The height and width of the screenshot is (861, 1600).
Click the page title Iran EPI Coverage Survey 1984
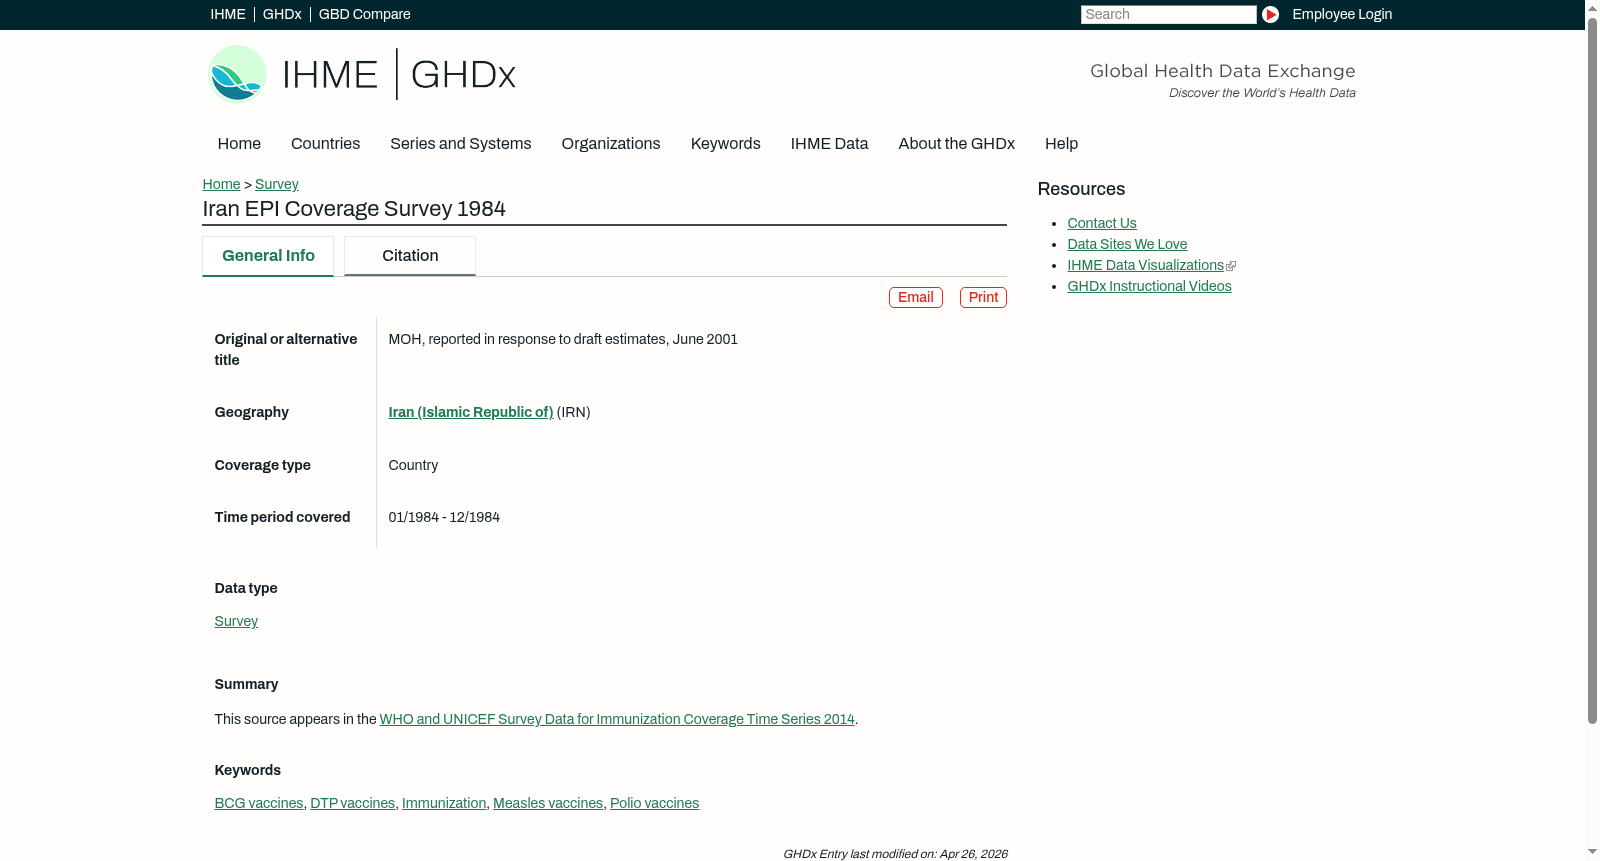[x=354, y=209]
